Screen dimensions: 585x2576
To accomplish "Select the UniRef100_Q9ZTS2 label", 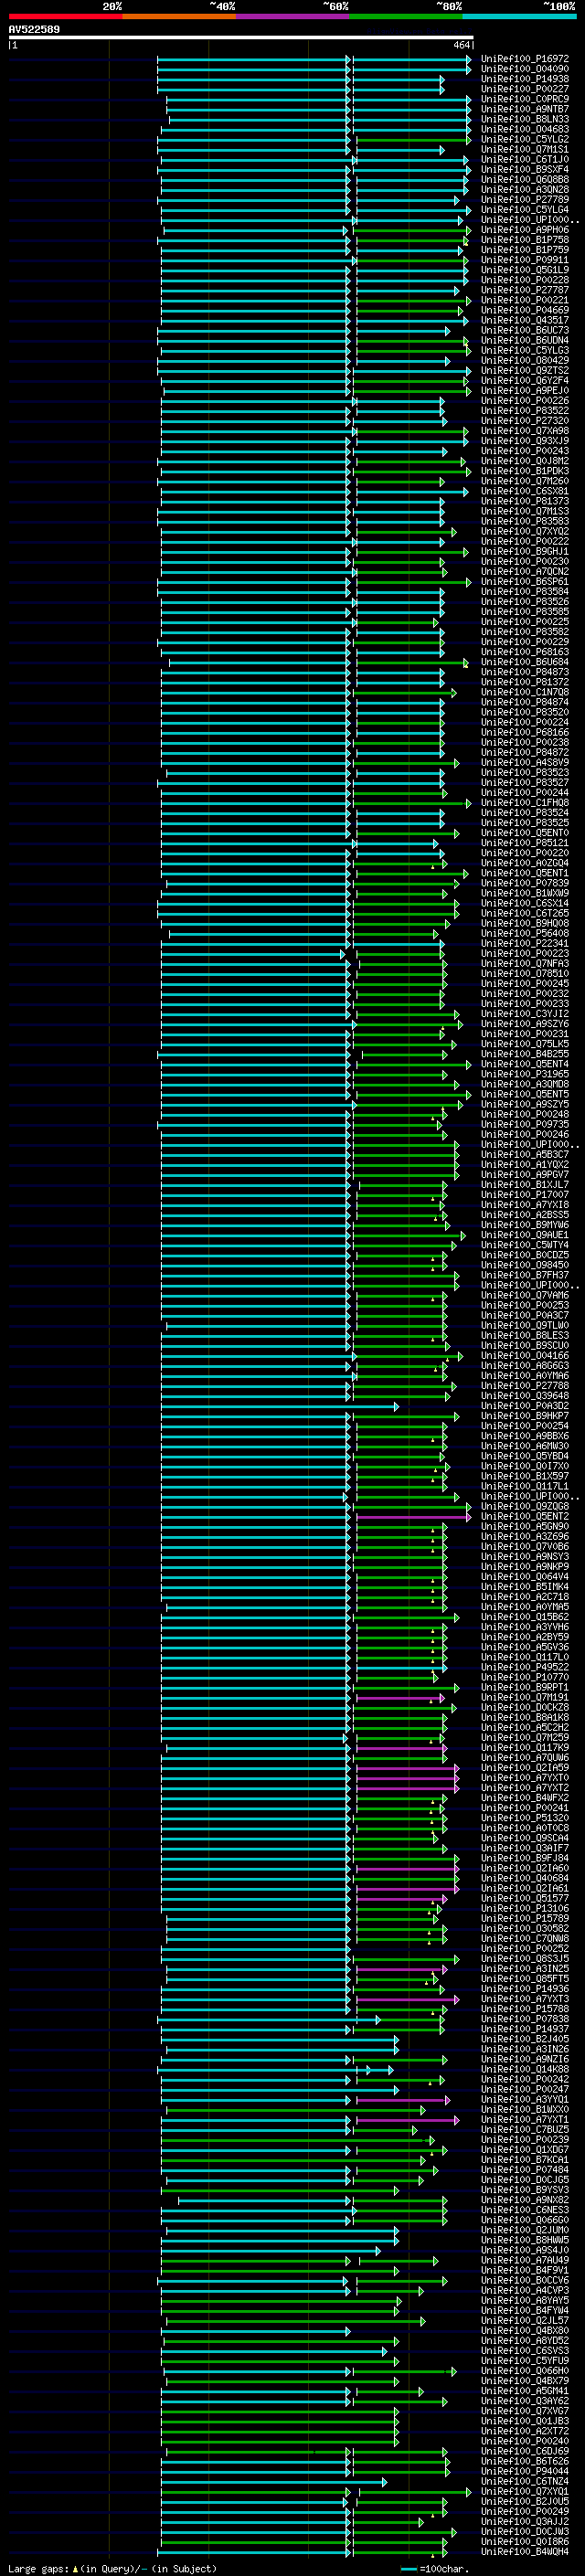I will tap(525, 370).
